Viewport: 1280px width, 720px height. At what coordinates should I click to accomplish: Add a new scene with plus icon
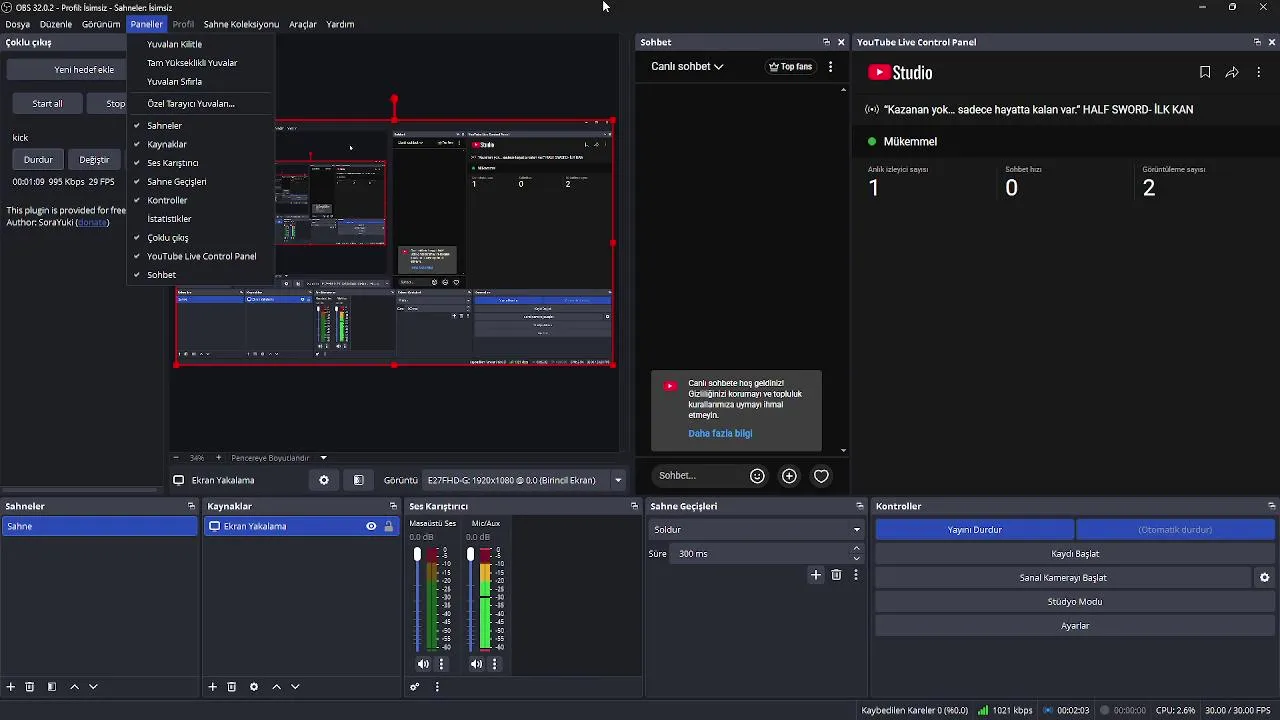click(x=11, y=687)
